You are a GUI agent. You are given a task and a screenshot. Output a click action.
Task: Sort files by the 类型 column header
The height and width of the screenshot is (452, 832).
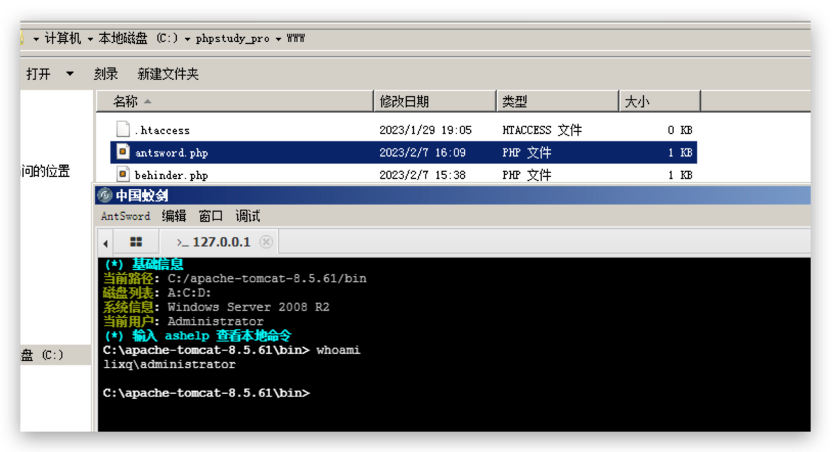pos(558,101)
